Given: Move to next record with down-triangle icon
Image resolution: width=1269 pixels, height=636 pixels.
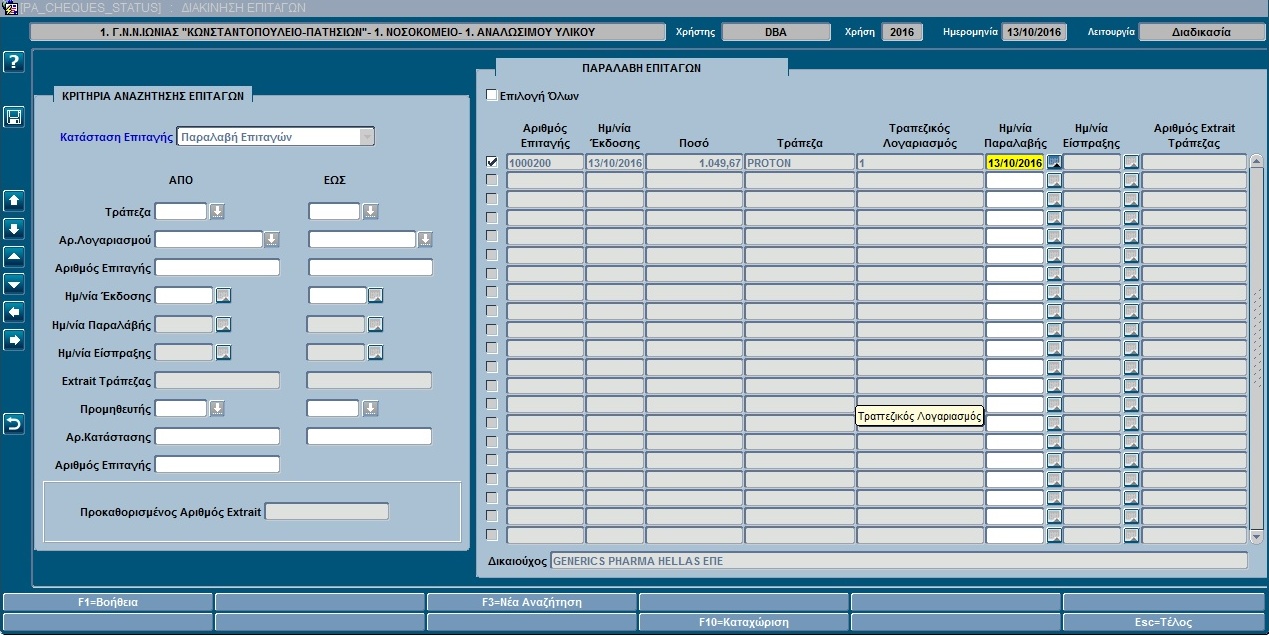Looking at the screenshot, I should (x=14, y=284).
